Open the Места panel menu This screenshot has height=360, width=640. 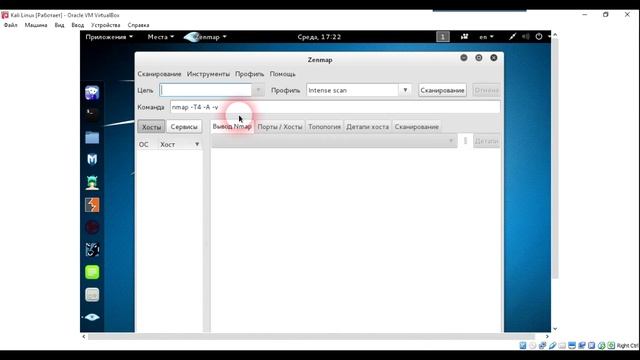tap(161, 37)
